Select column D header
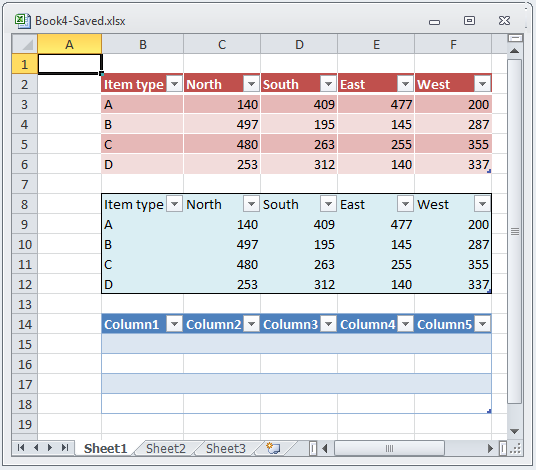Screen dimensions: 536x470 pos(299,44)
